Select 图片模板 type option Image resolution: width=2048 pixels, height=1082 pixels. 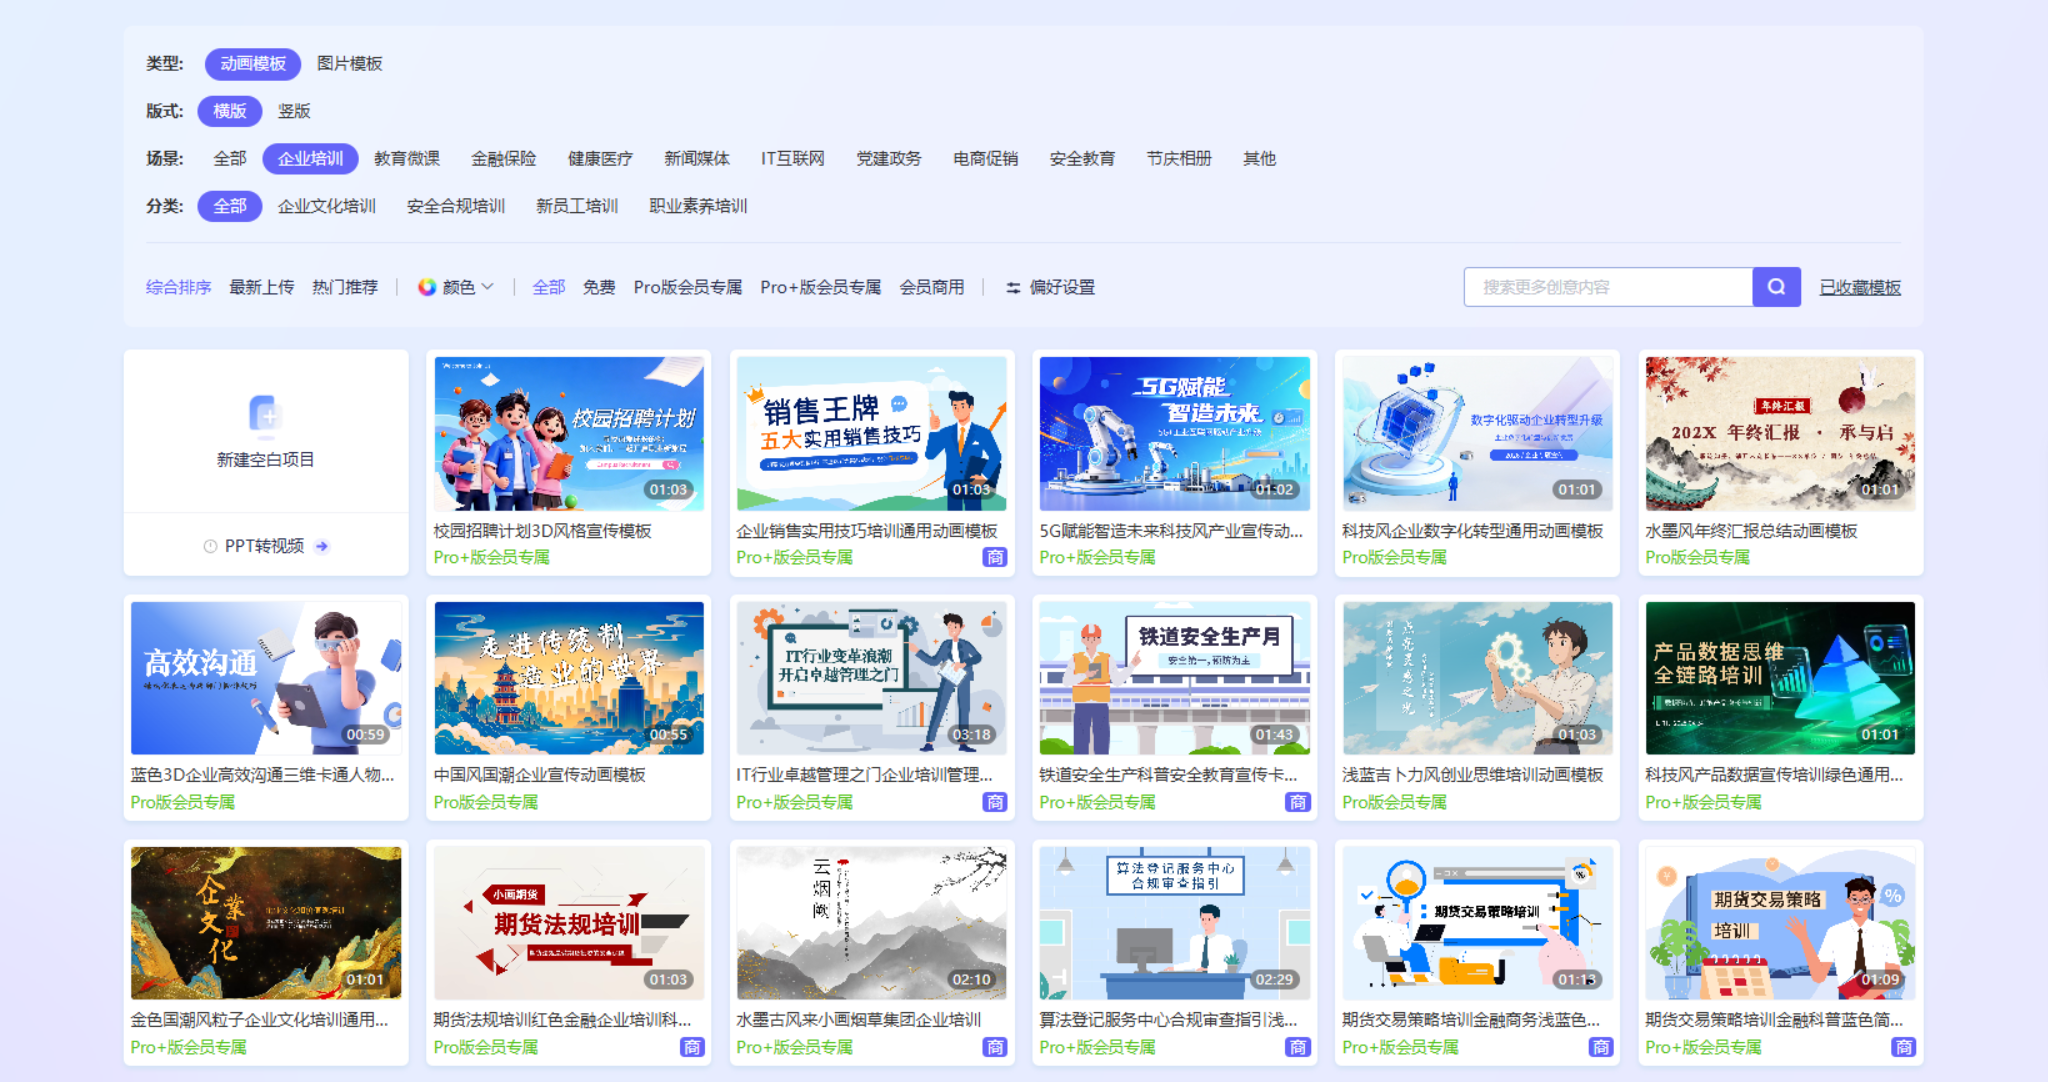pos(350,64)
